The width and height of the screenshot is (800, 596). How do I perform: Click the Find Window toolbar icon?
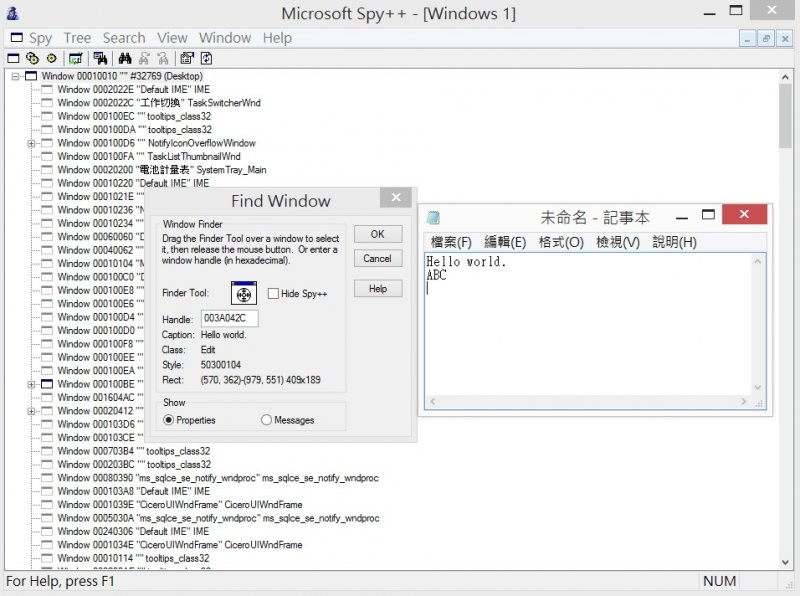coord(101,59)
